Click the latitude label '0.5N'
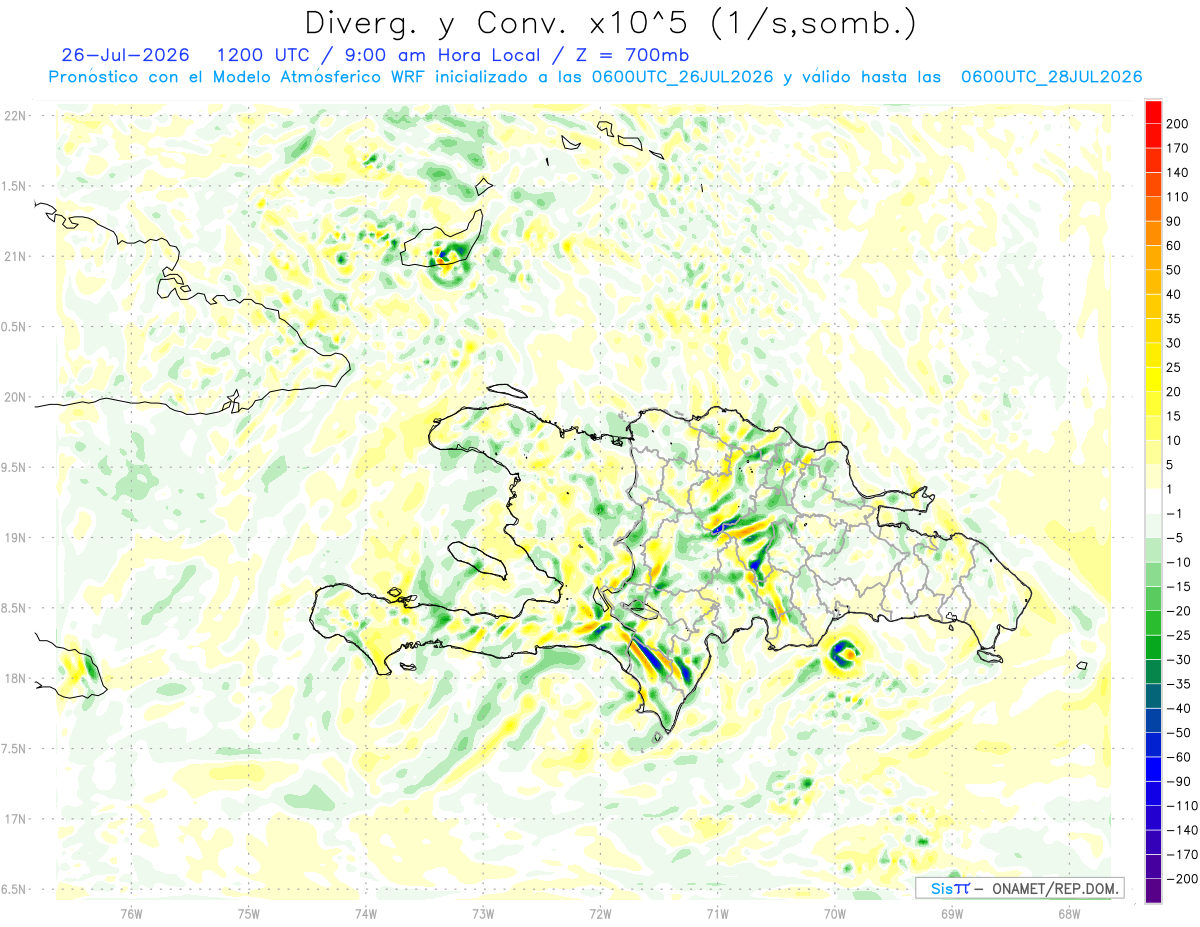Viewport: 1200px width, 927px height. click(13, 327)
